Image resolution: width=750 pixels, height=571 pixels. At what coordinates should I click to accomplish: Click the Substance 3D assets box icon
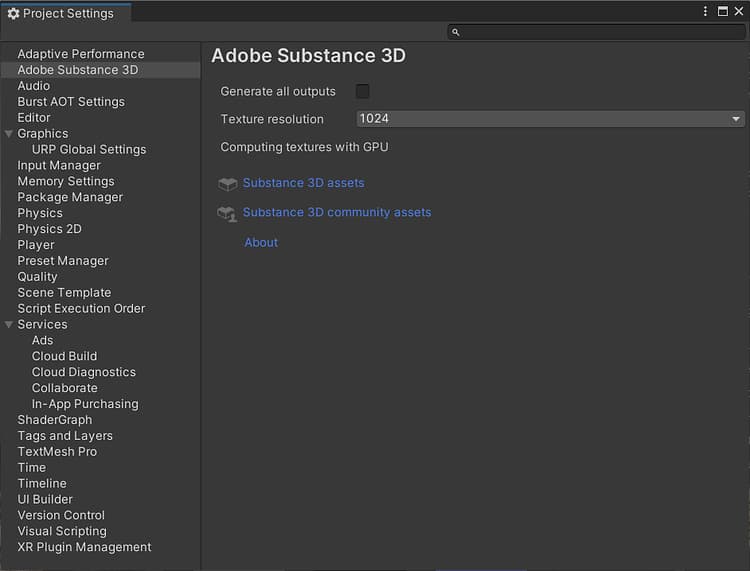click(228, 184)
